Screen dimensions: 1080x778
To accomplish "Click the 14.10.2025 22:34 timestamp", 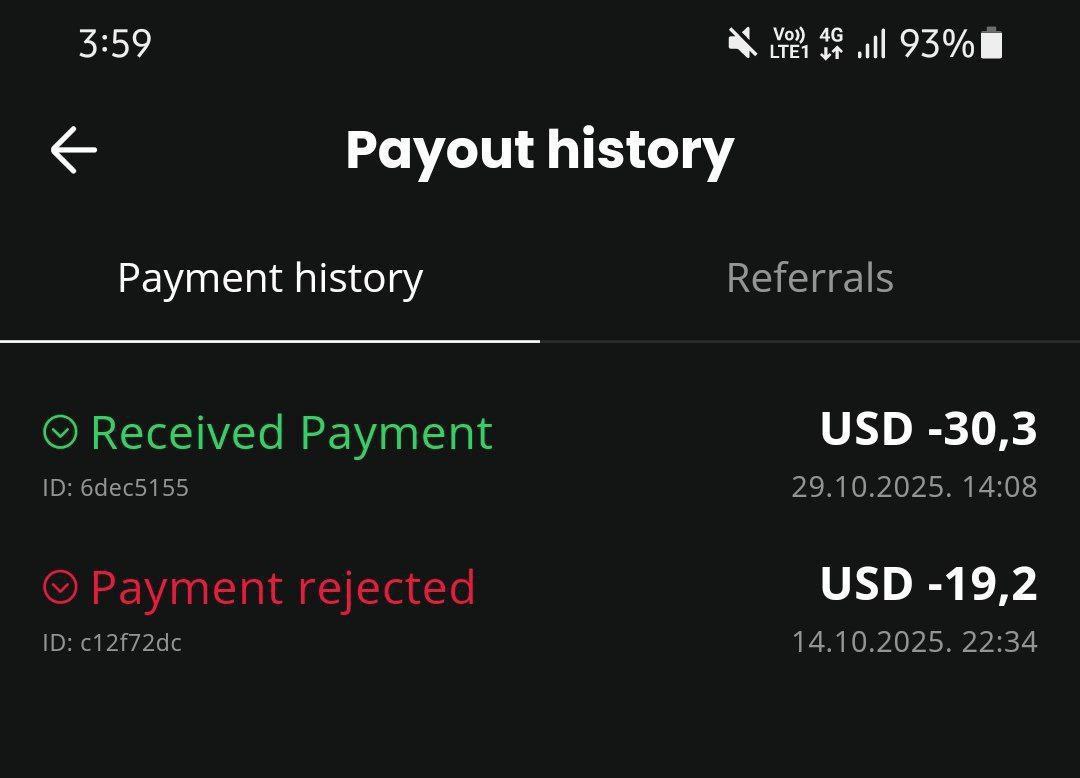I will click(x=914, y=641).
